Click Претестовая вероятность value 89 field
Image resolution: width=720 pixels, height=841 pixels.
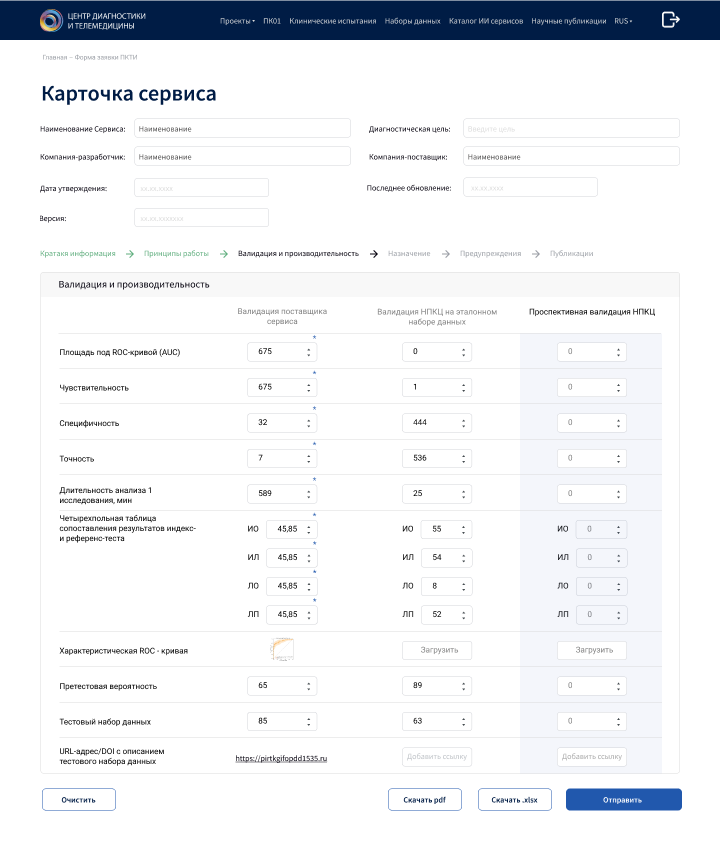pyautogui.click(x=437, y=686)
